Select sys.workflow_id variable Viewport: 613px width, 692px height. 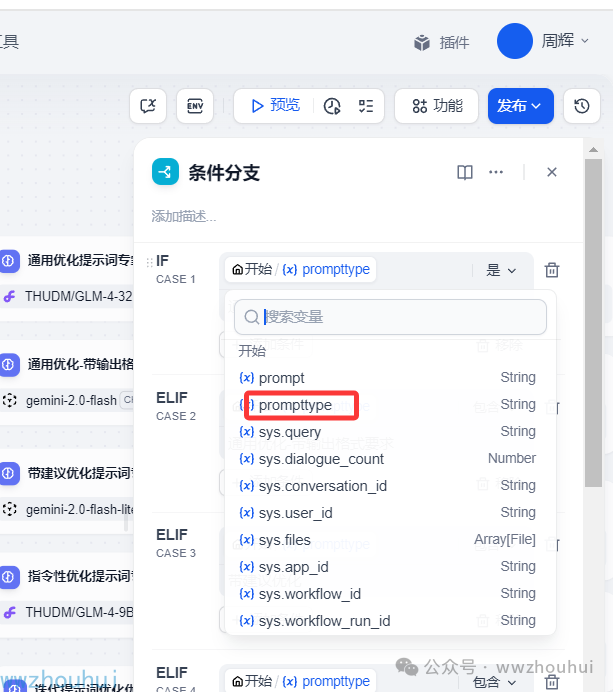(x=387, y=594)
